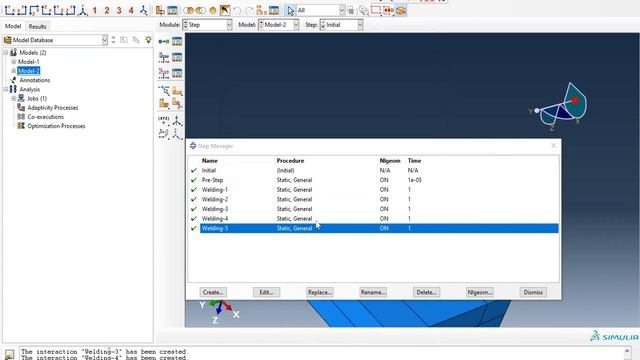Select Adaptivity Processes in the tree

[x=52, y=108]
